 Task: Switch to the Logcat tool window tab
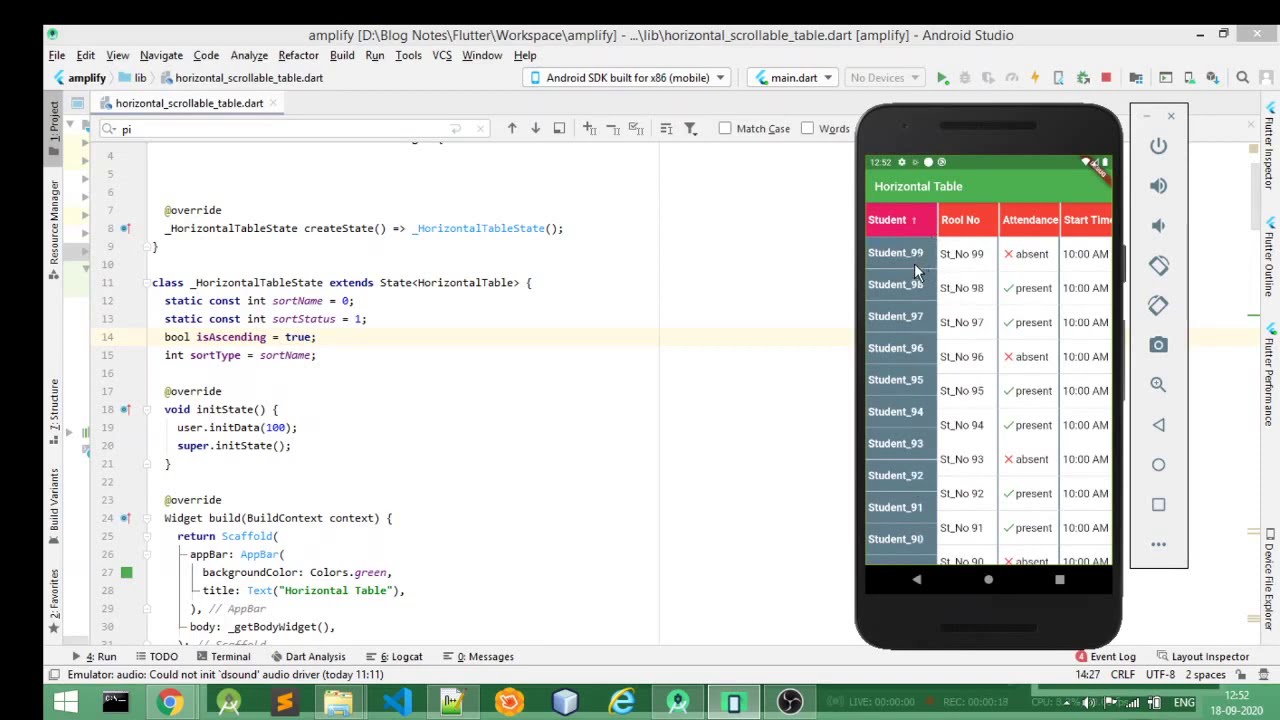[400, 657]
